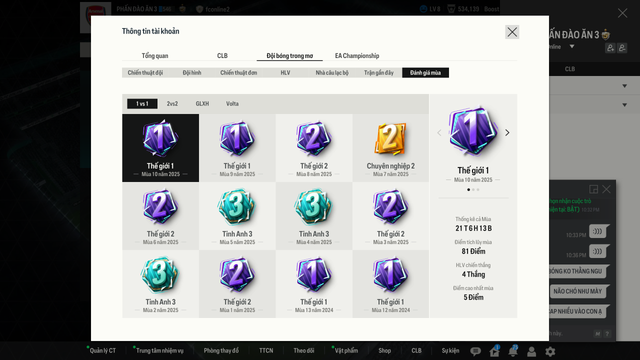
Task: Close the background side panel with X
Action: click(x=622, y=13)
